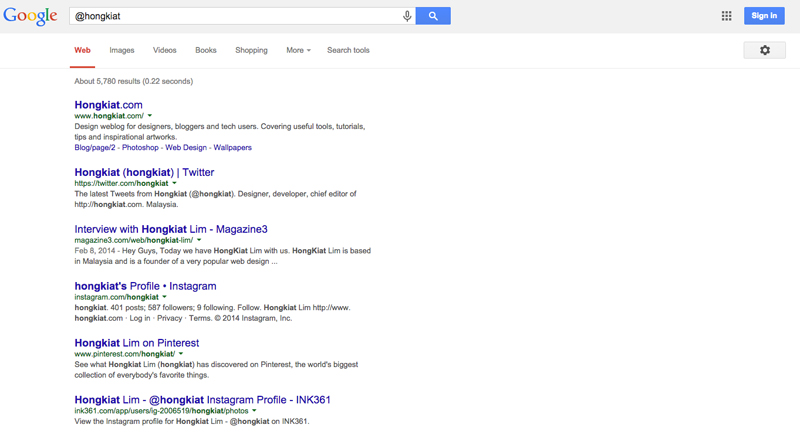Click the magazine3.com/web/hongkiat-lim/ green URL
This screenshot has width=800, height=438.
pos(134,240)
